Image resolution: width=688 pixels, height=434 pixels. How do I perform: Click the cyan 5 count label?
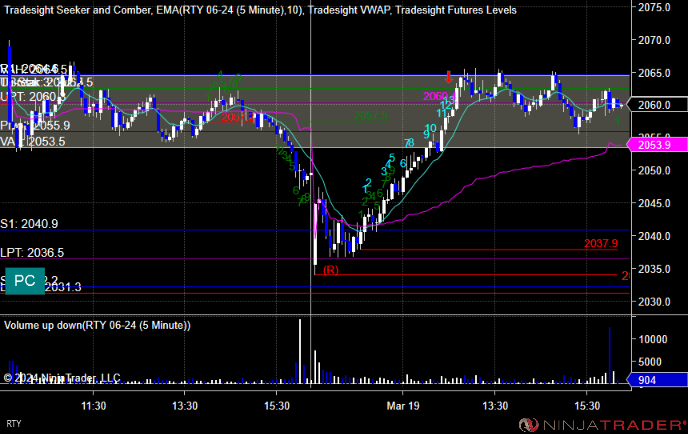pos(392,158)
